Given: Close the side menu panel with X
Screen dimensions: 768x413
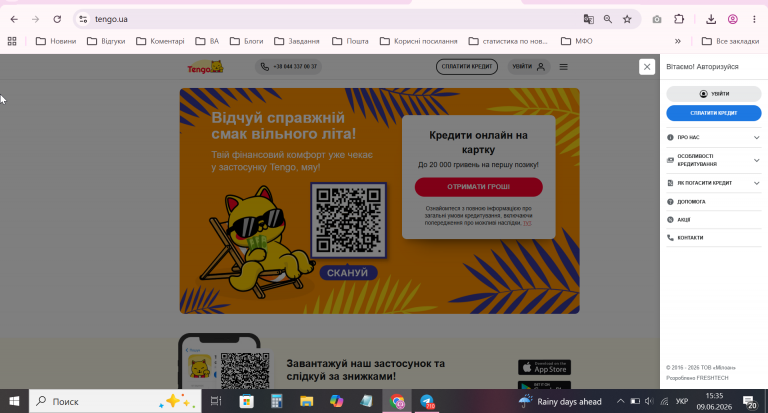Looking at the screenshot, I should coord(647,67).
